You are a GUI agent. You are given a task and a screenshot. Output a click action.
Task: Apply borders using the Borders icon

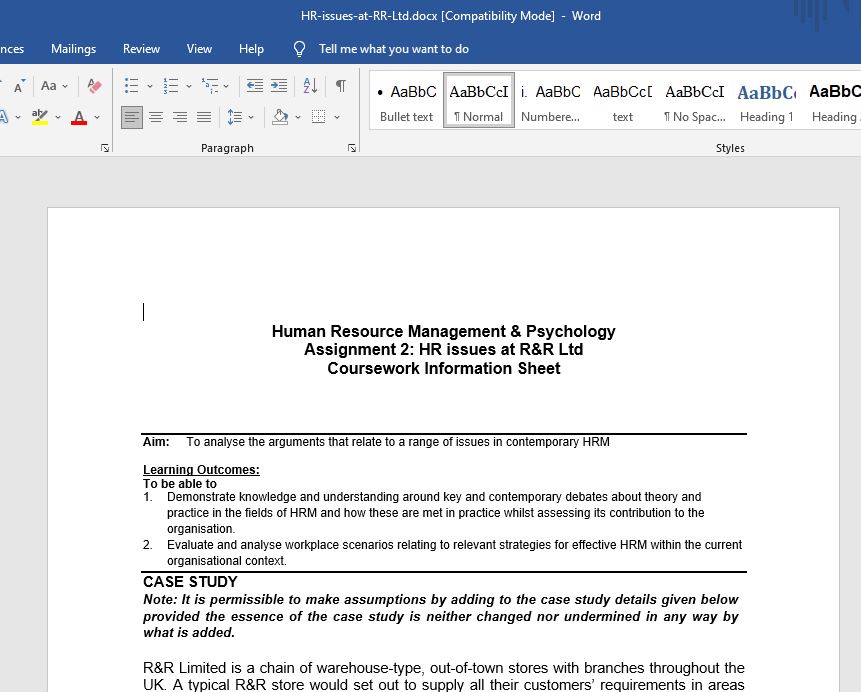(318, 117)
